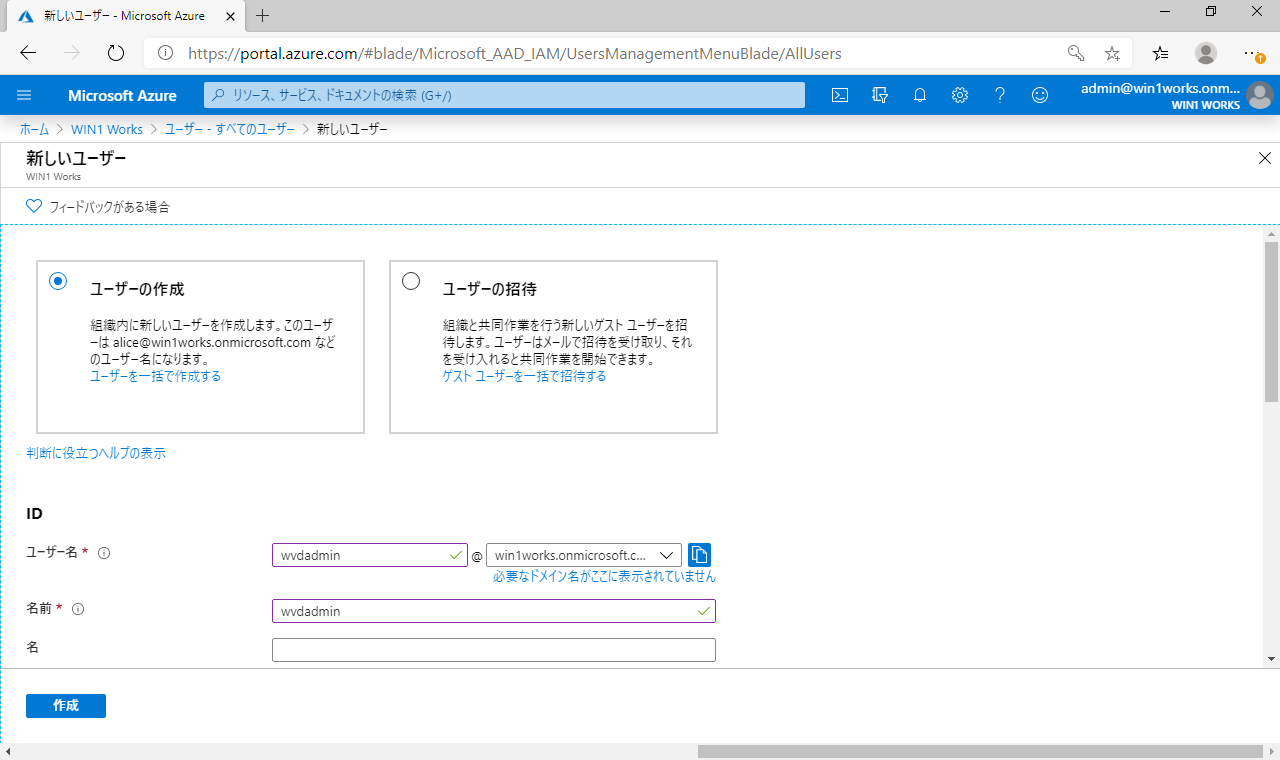
Task: Click the Azure logo on the browser tab
Action: (x=27, y=16)
